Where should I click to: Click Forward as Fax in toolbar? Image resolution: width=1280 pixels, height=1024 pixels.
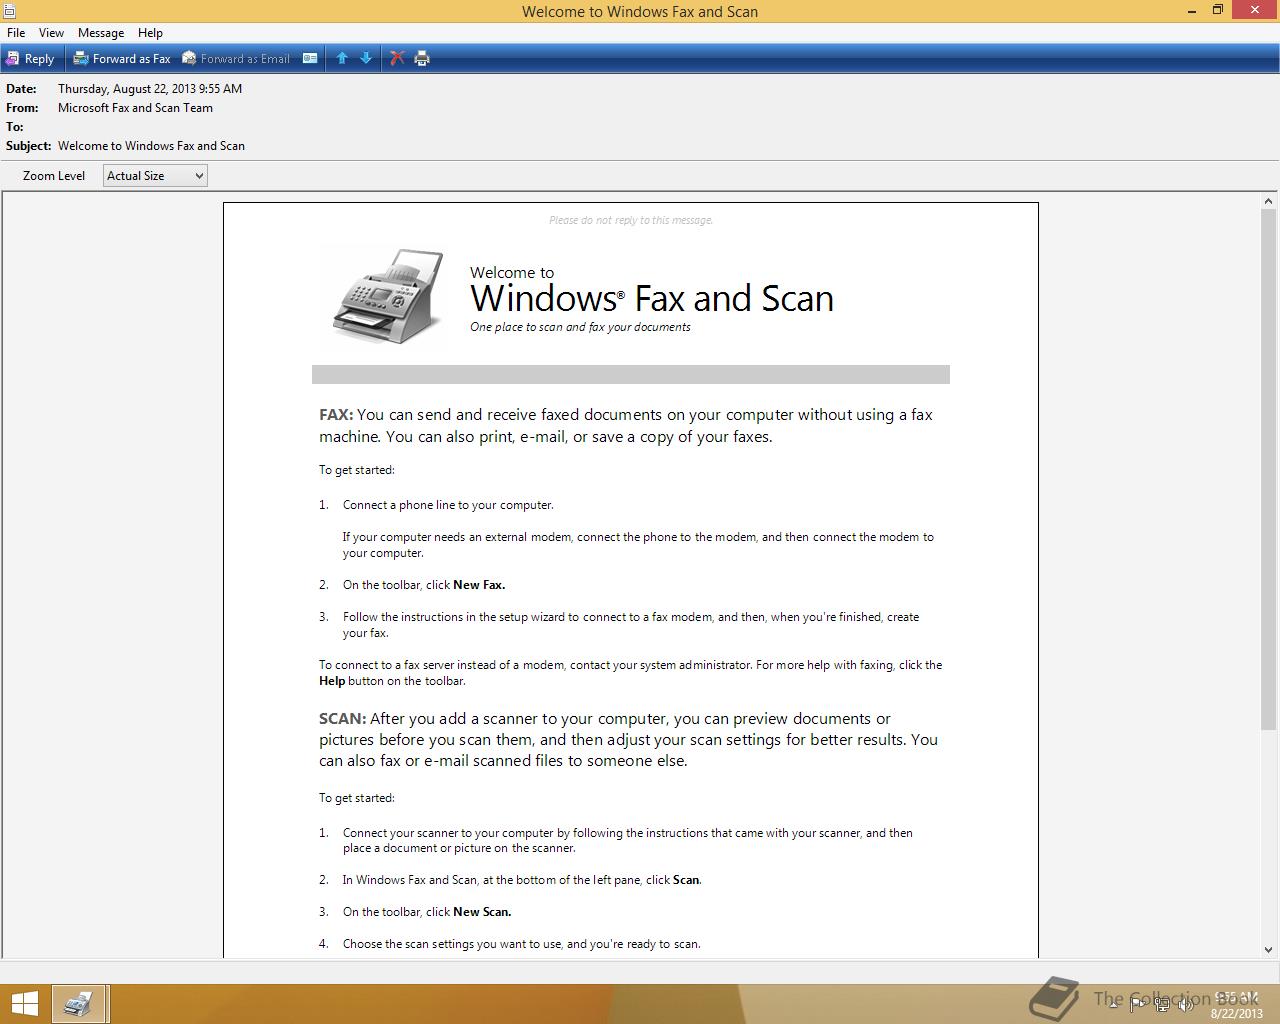pyautogui.click(x=122, y=59)
